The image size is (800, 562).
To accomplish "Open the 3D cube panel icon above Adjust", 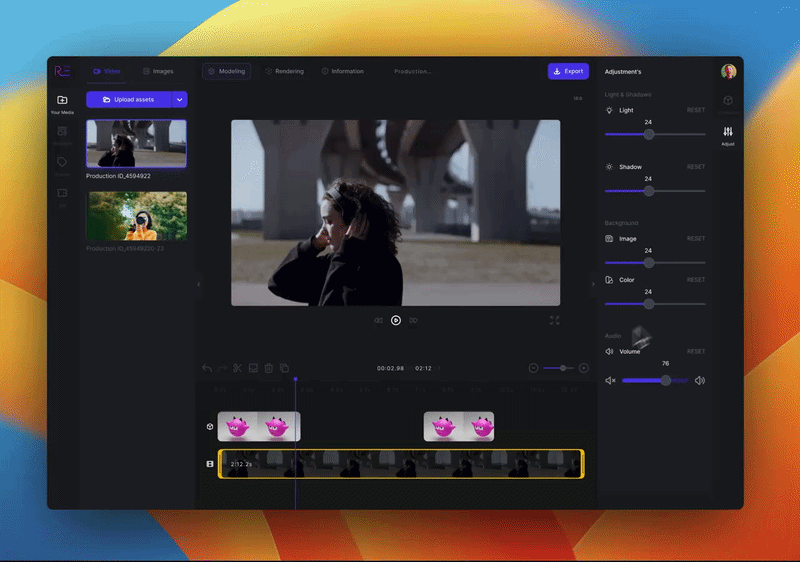I will coord(728,100).
